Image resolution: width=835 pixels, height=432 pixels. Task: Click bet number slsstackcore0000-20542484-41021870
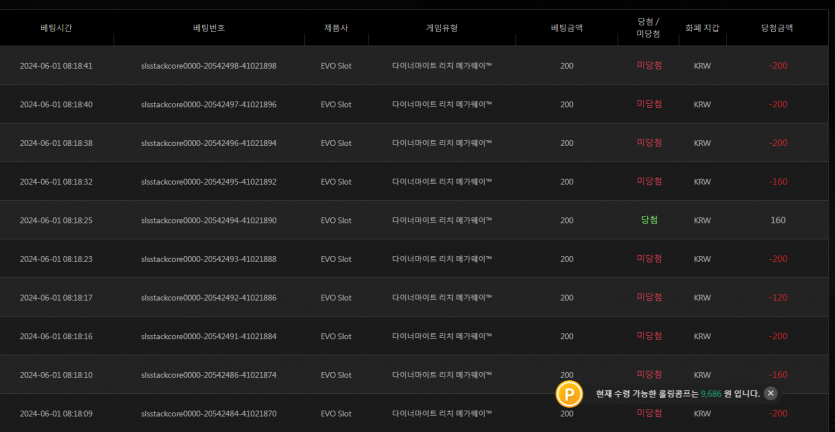pos(209,413)
